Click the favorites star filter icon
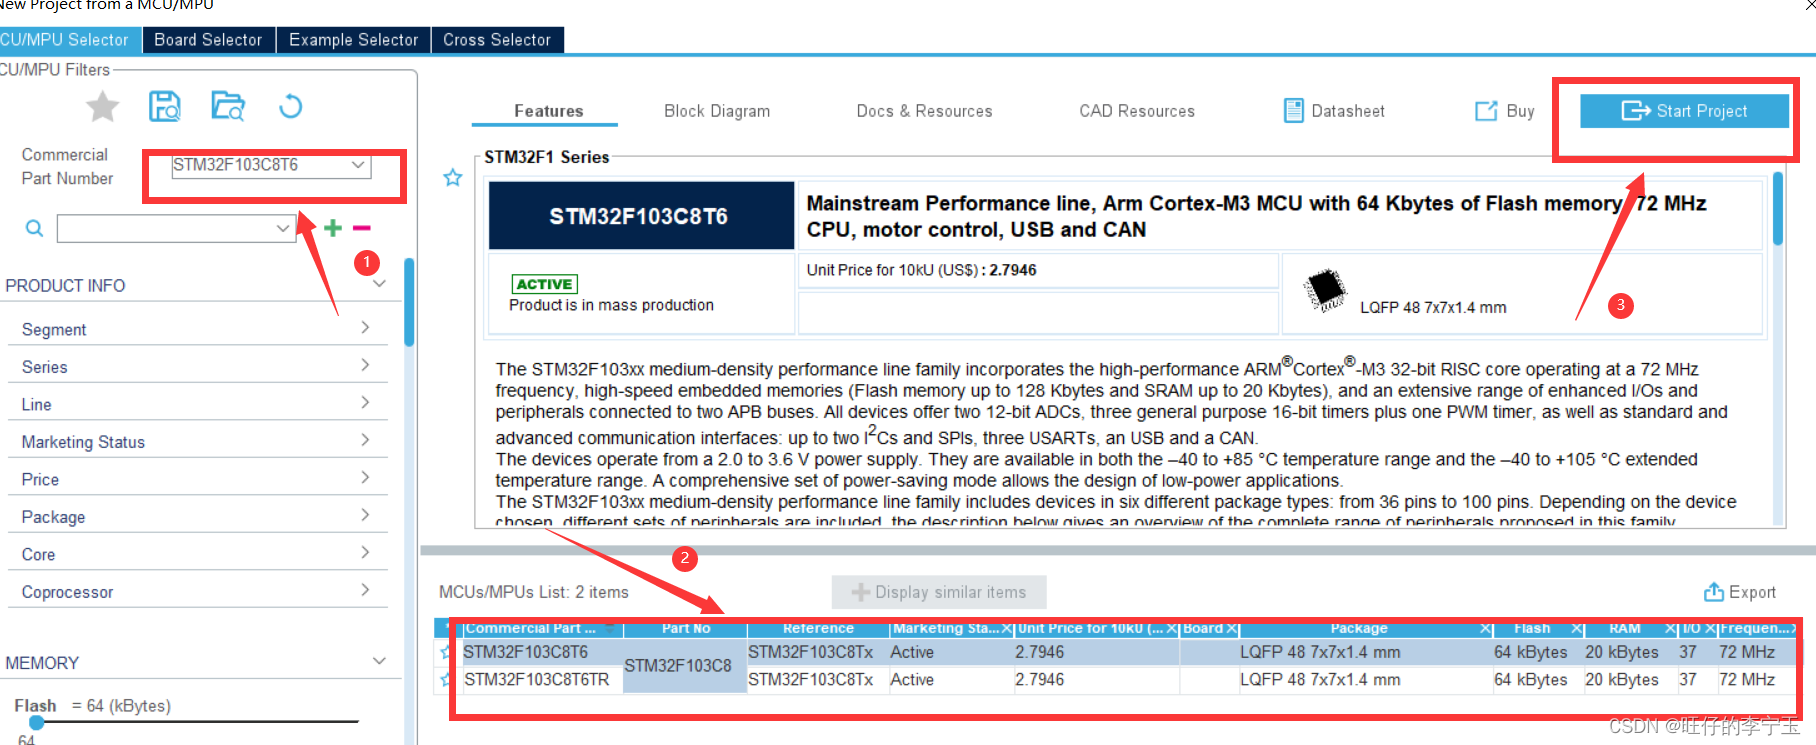Image resolution: width=1816 pixels, height=745 pixels. pyautogui.click(x=102, y=106)
